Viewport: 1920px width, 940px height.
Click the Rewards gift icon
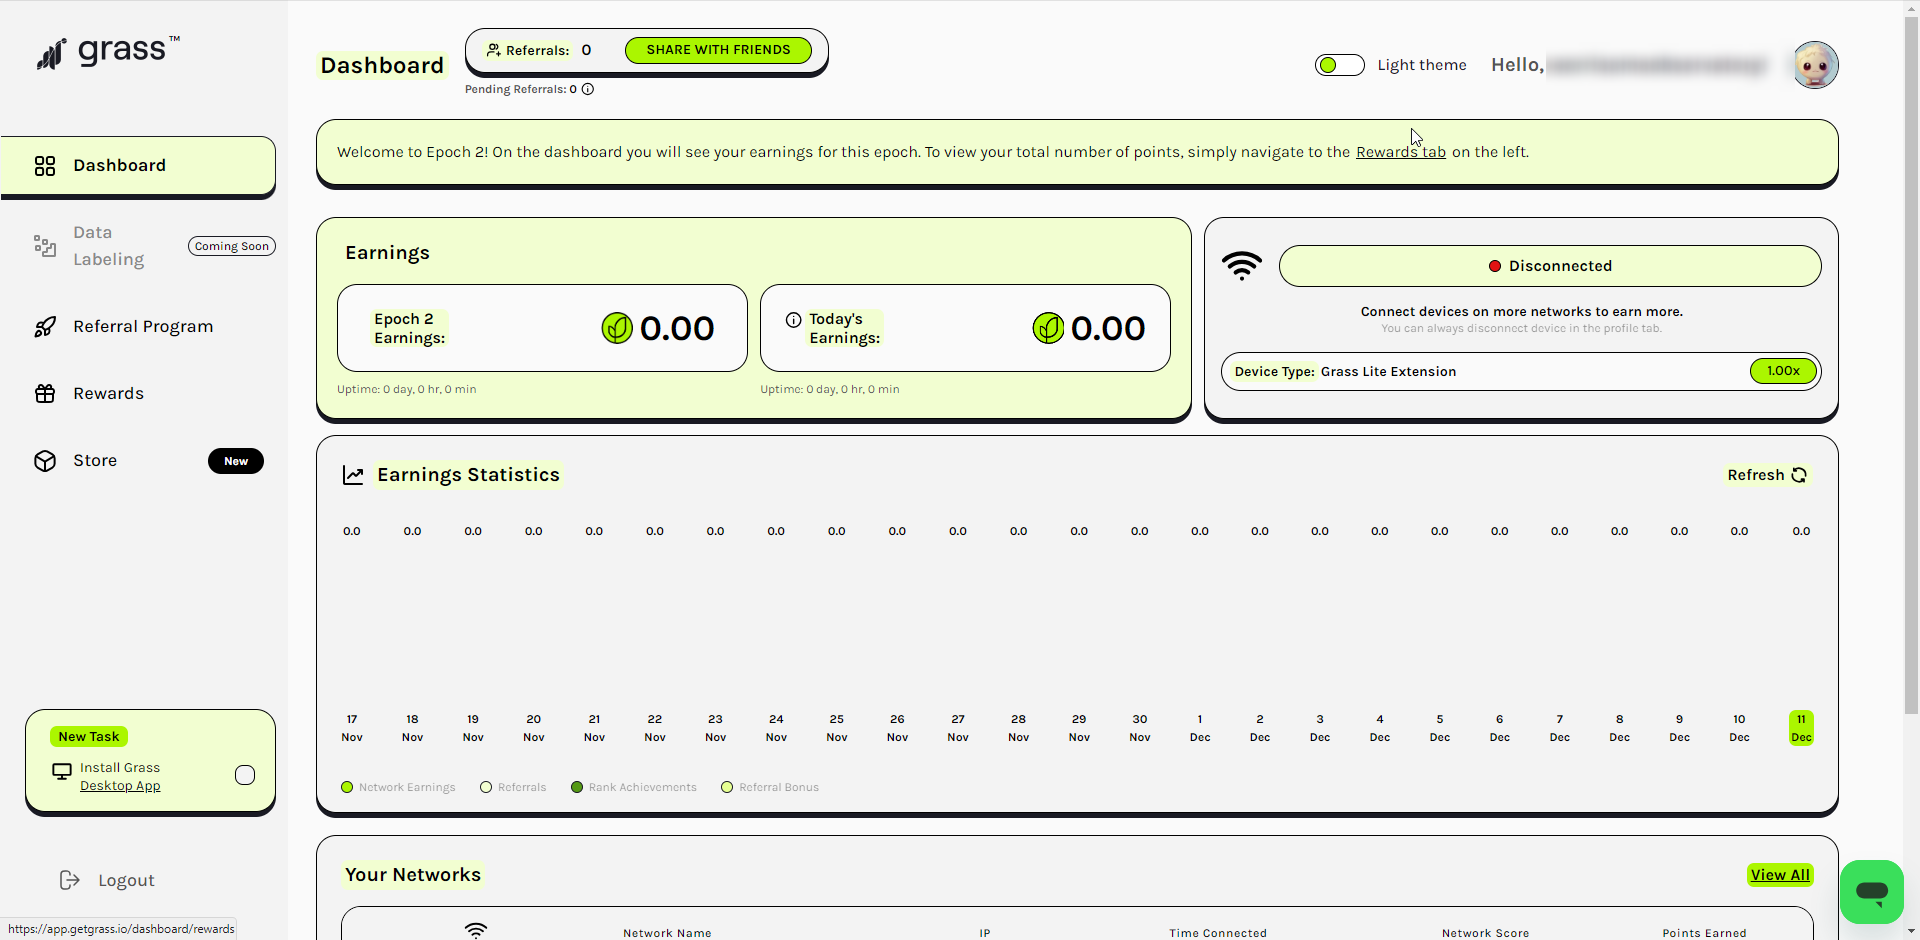point(45,394)
